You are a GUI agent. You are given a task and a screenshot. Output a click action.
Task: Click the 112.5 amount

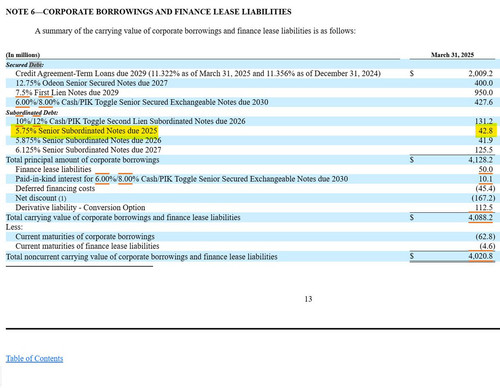484,208
